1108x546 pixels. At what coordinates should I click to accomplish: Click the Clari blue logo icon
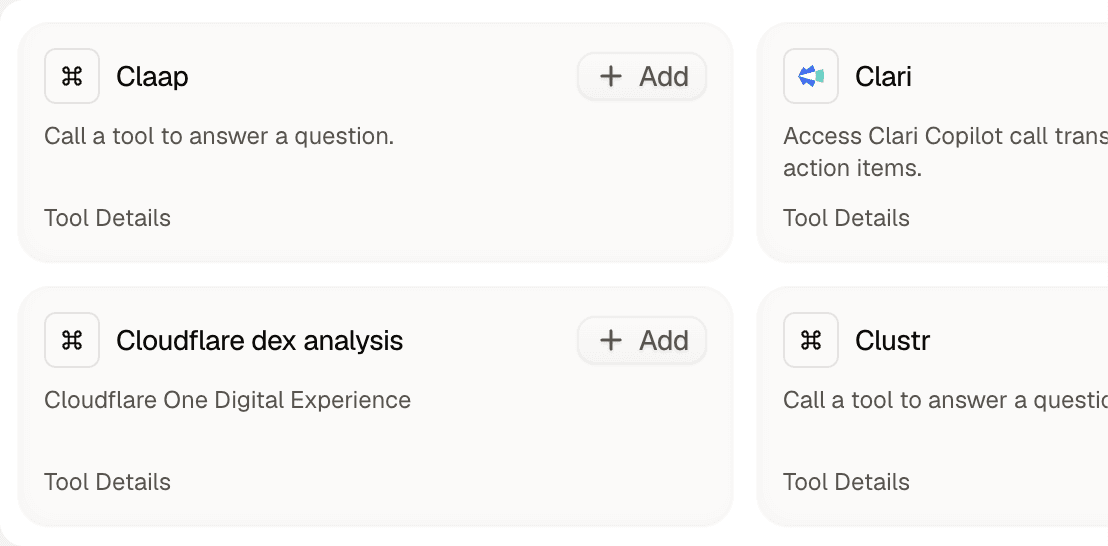[x=811, y=76]
